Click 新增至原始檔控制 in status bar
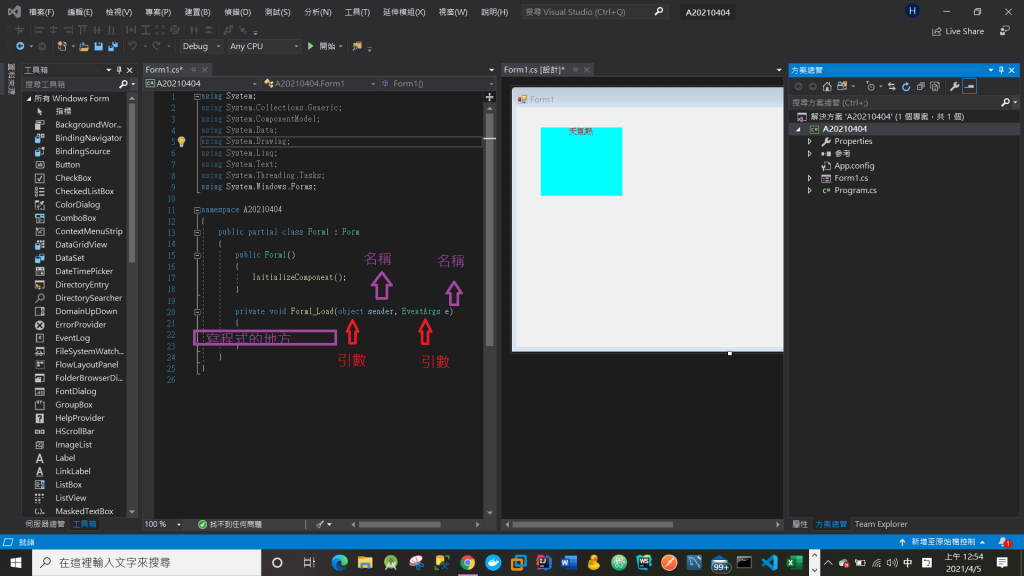This screenshot has width=1024, height=576. tap(943, 542)
